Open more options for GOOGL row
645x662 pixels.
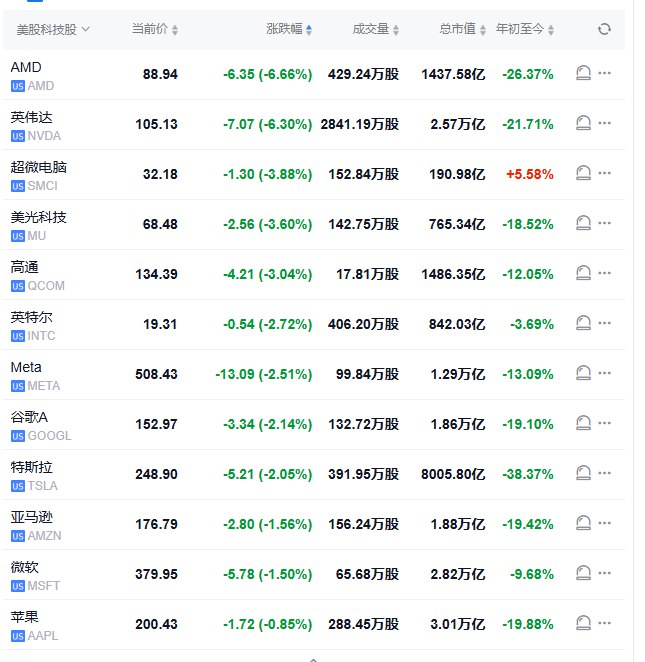click(604, 423)
